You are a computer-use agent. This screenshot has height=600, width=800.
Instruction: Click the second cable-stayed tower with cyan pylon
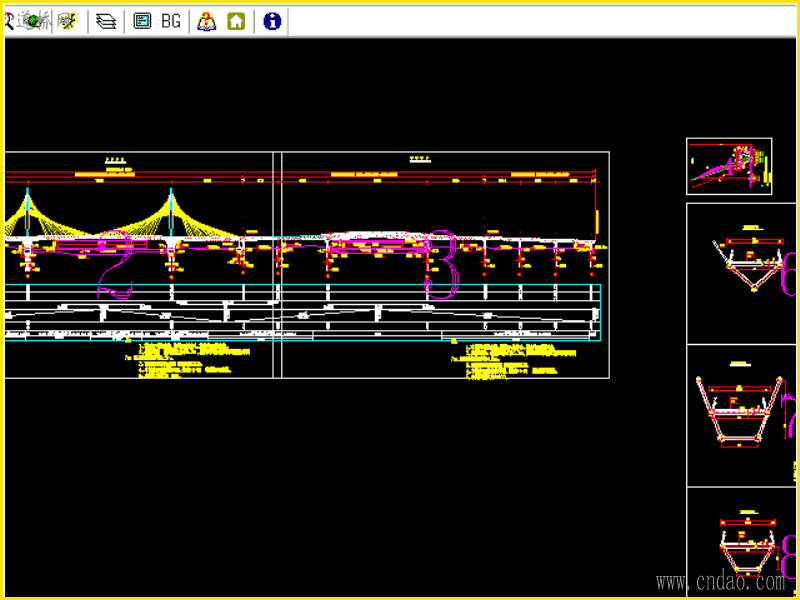172,215
